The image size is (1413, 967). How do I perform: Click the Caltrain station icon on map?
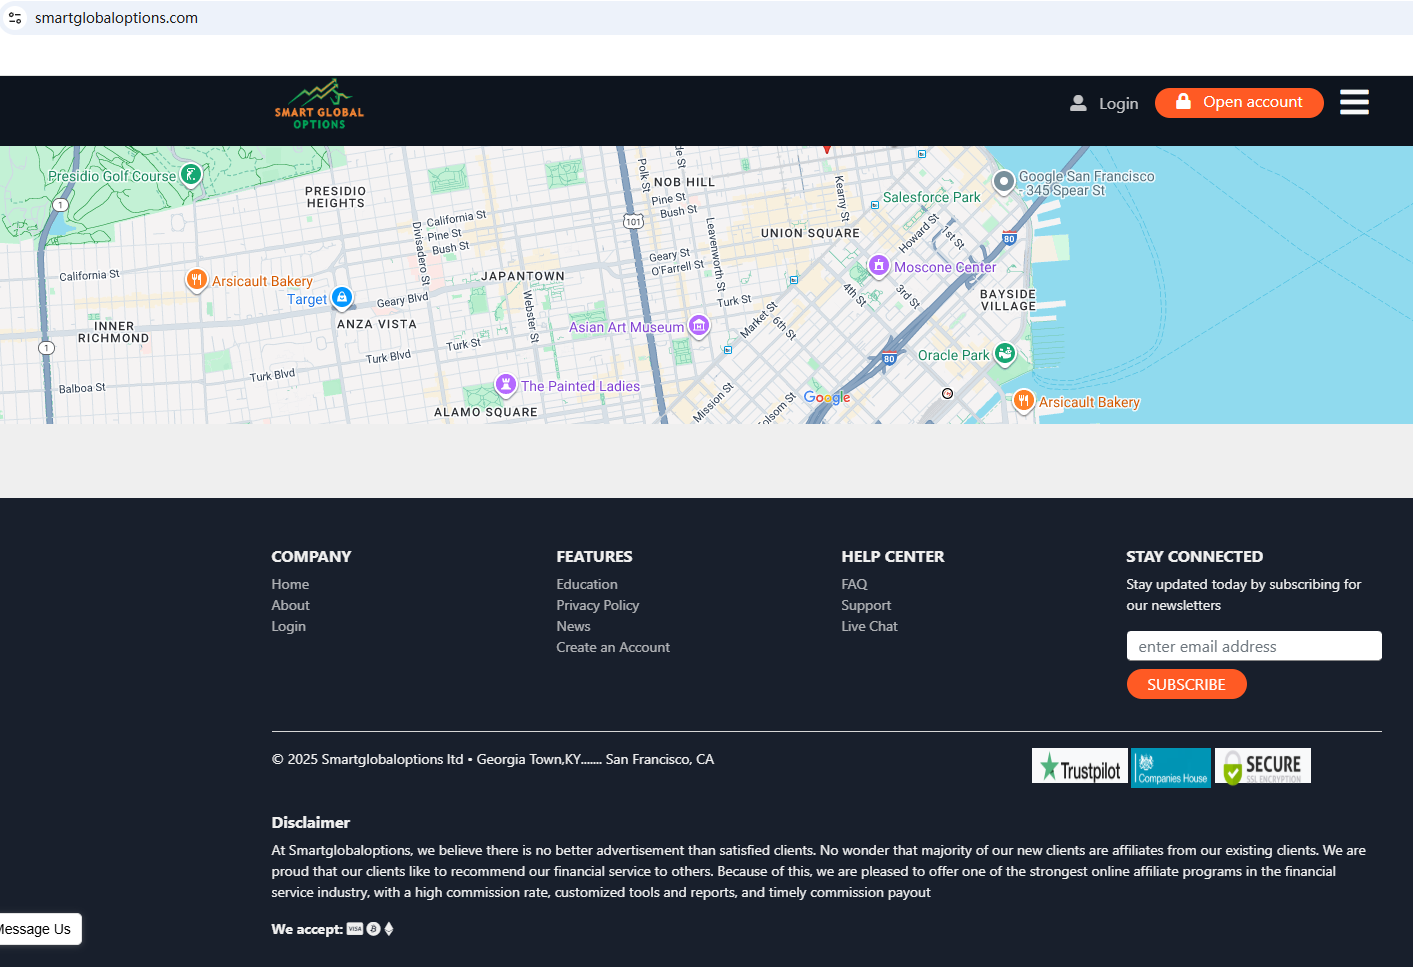pos(947,394)
